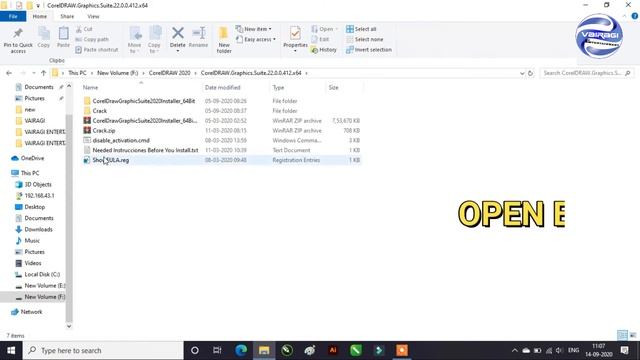Go back using the Back arrow

(9, 73)
